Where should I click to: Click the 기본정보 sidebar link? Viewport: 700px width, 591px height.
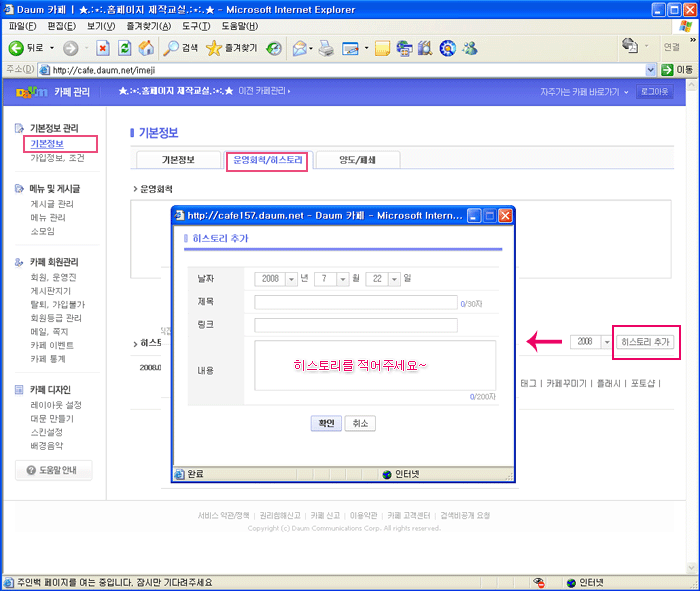tap(47, 144)
